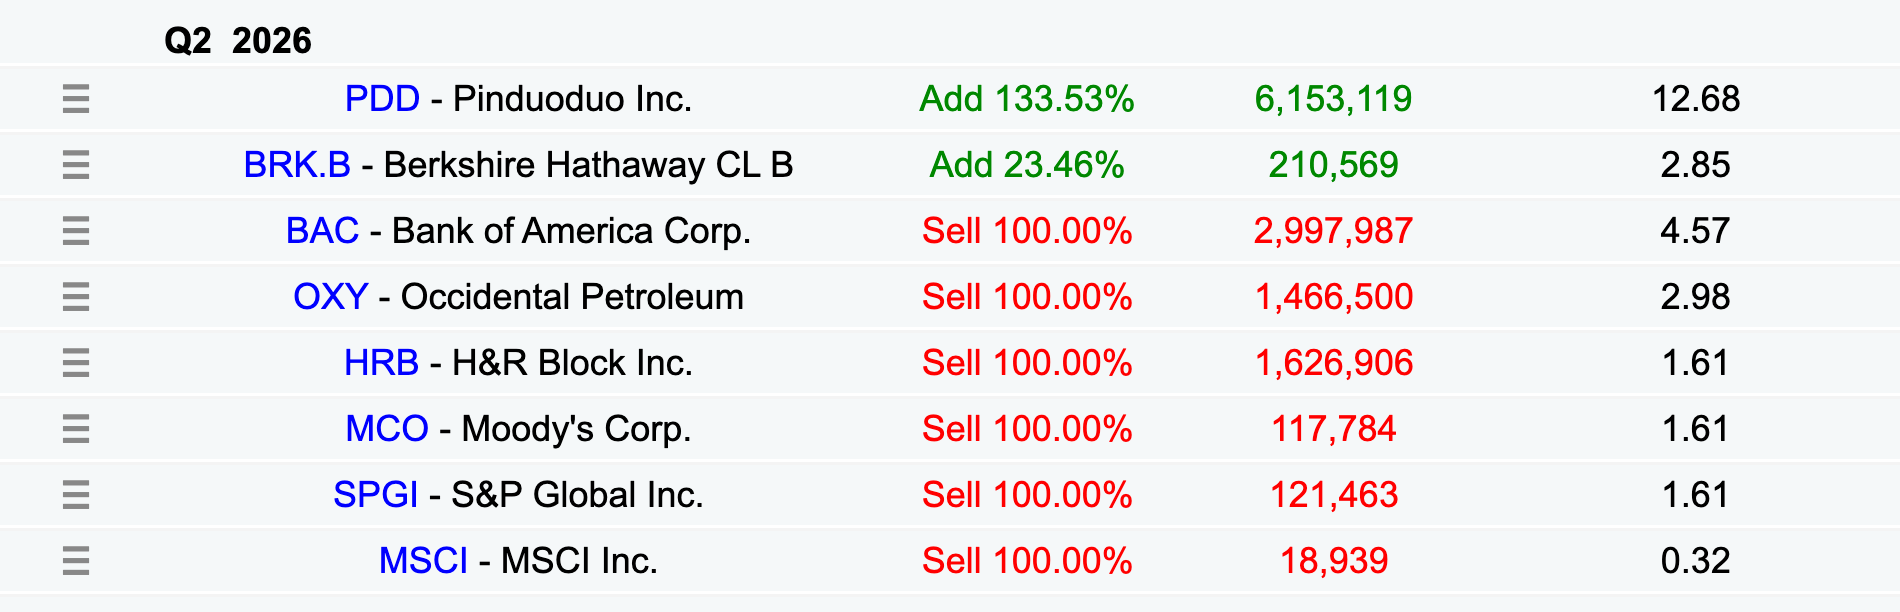The image size is (1900, 612).
Task: Visit the HRB stock link
Action: coord(381,363)
